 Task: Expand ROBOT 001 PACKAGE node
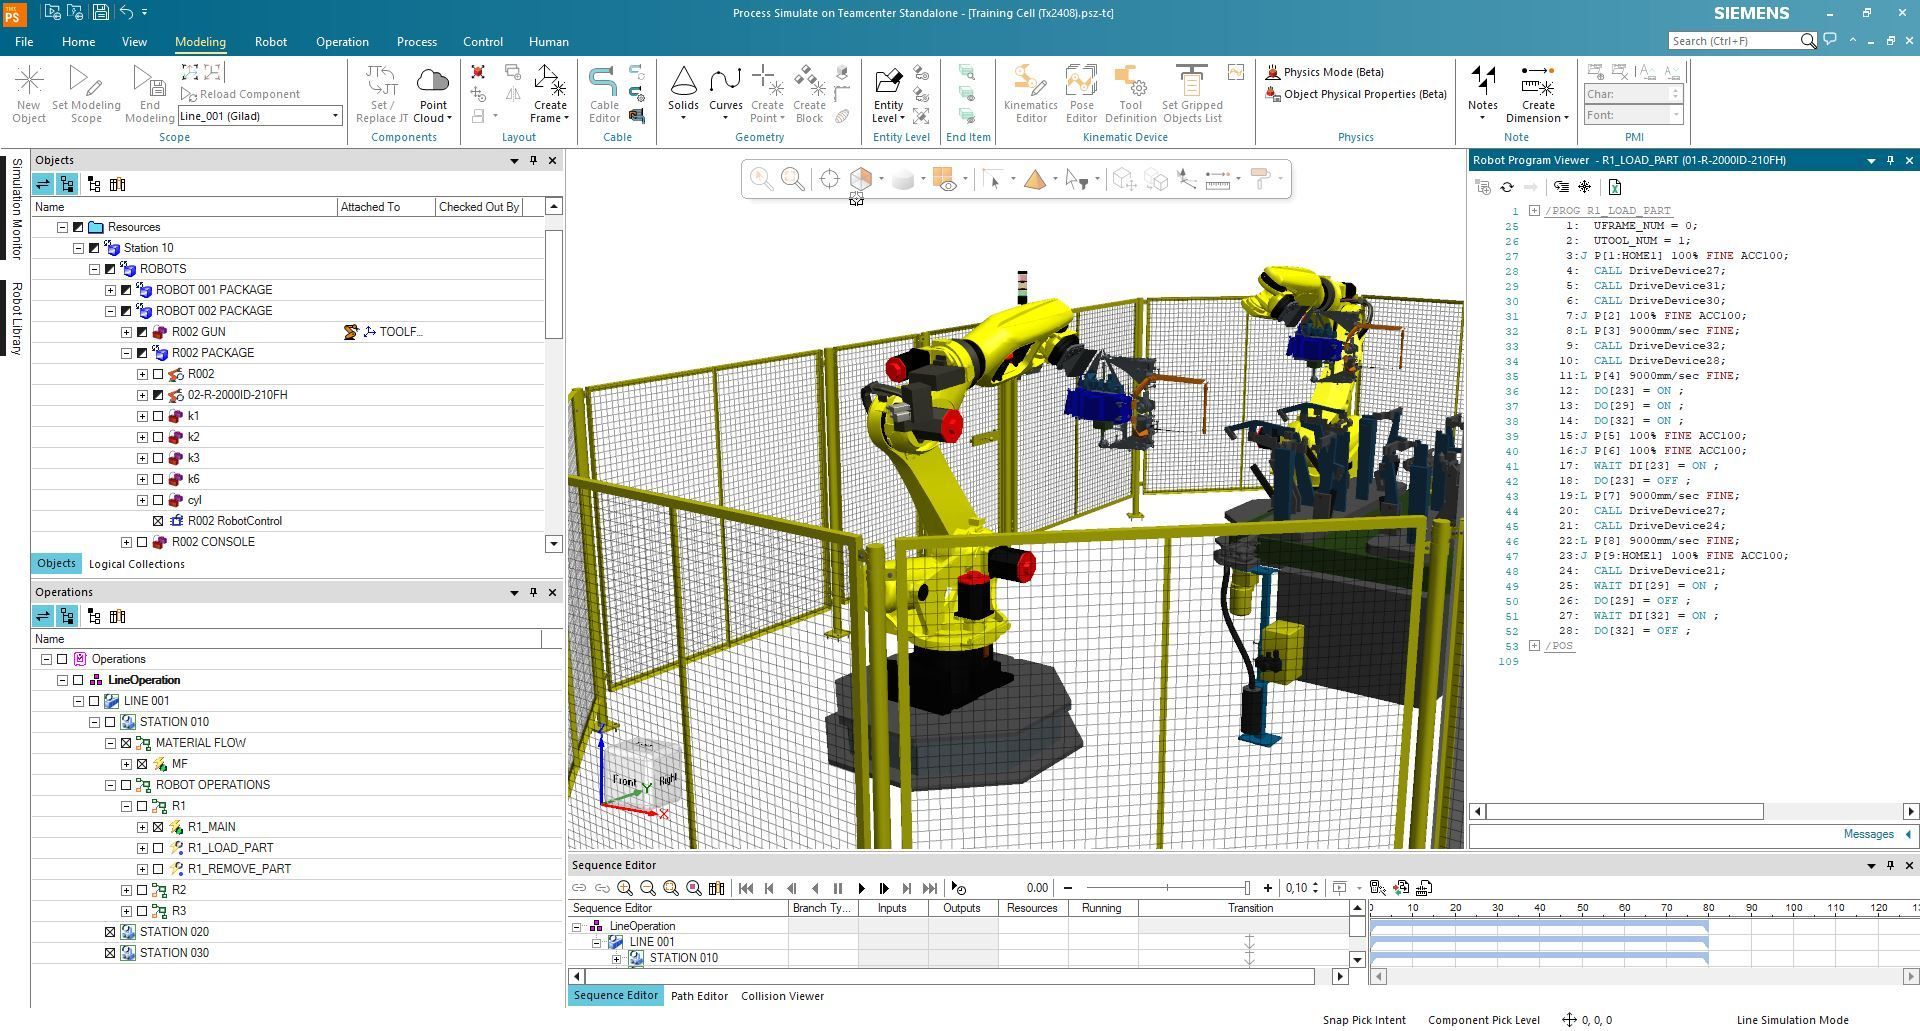pos(110,290)
